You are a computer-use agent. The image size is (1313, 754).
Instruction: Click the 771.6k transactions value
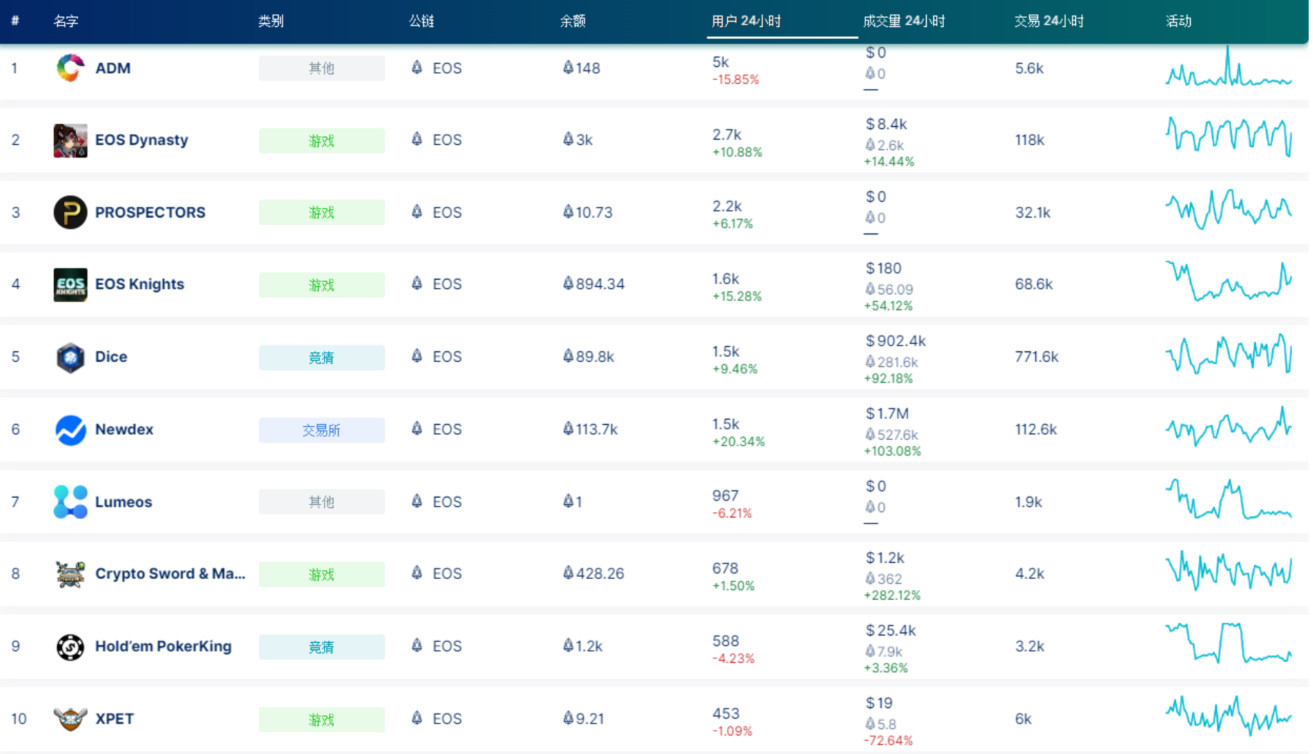[x=1037, y=356]
